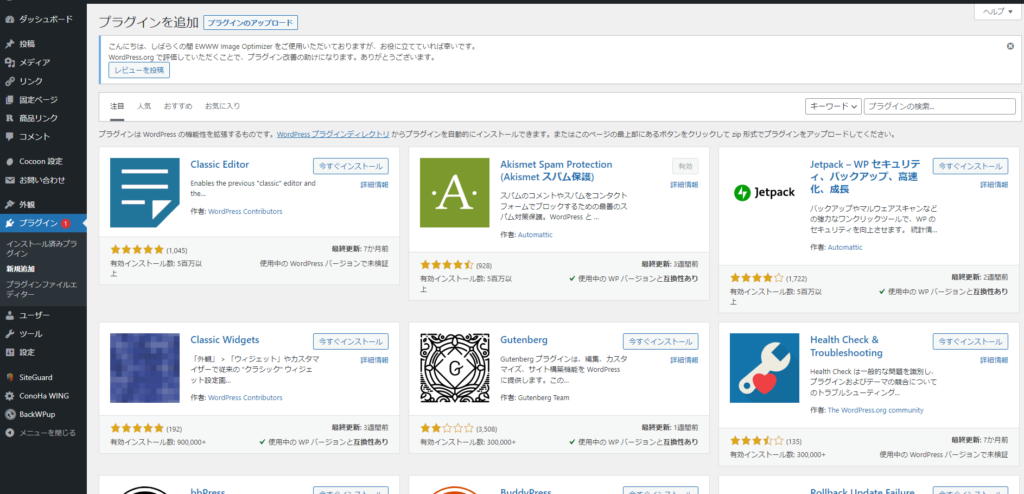Open 詳細情報 for Health Check & Troubleshooting
Image resolution: width=1024 pixels, height=494 pixels.
pyautogui.click(x=993, y=360)
